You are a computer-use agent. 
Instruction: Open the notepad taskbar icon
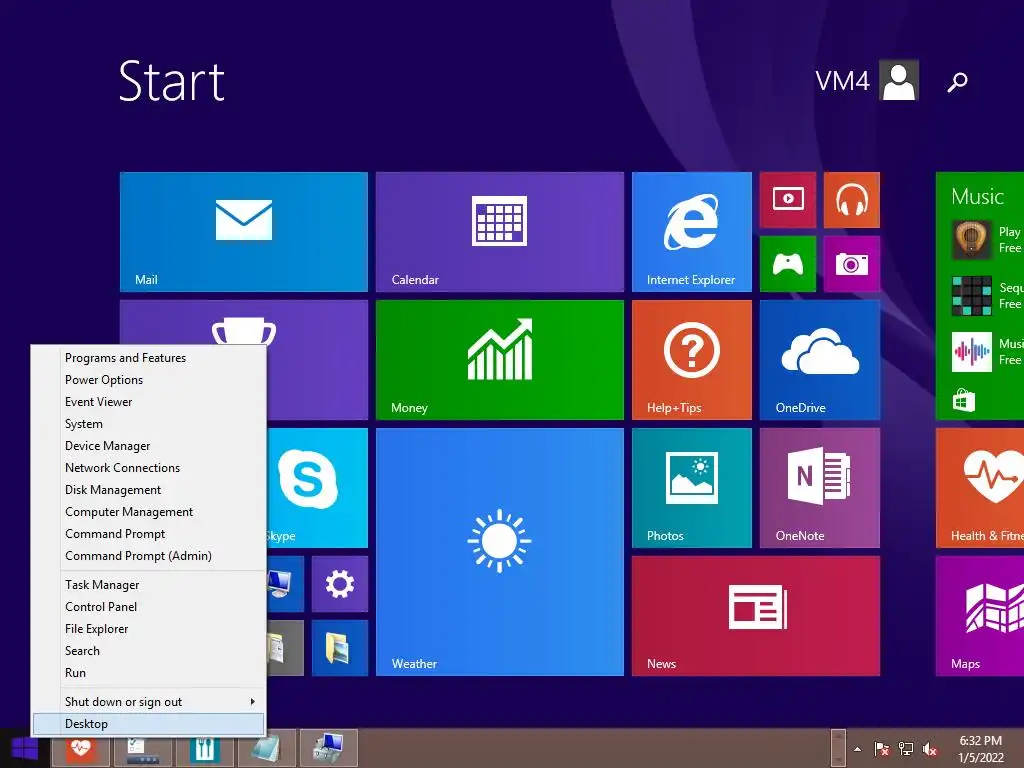click(x=266, y=748)
